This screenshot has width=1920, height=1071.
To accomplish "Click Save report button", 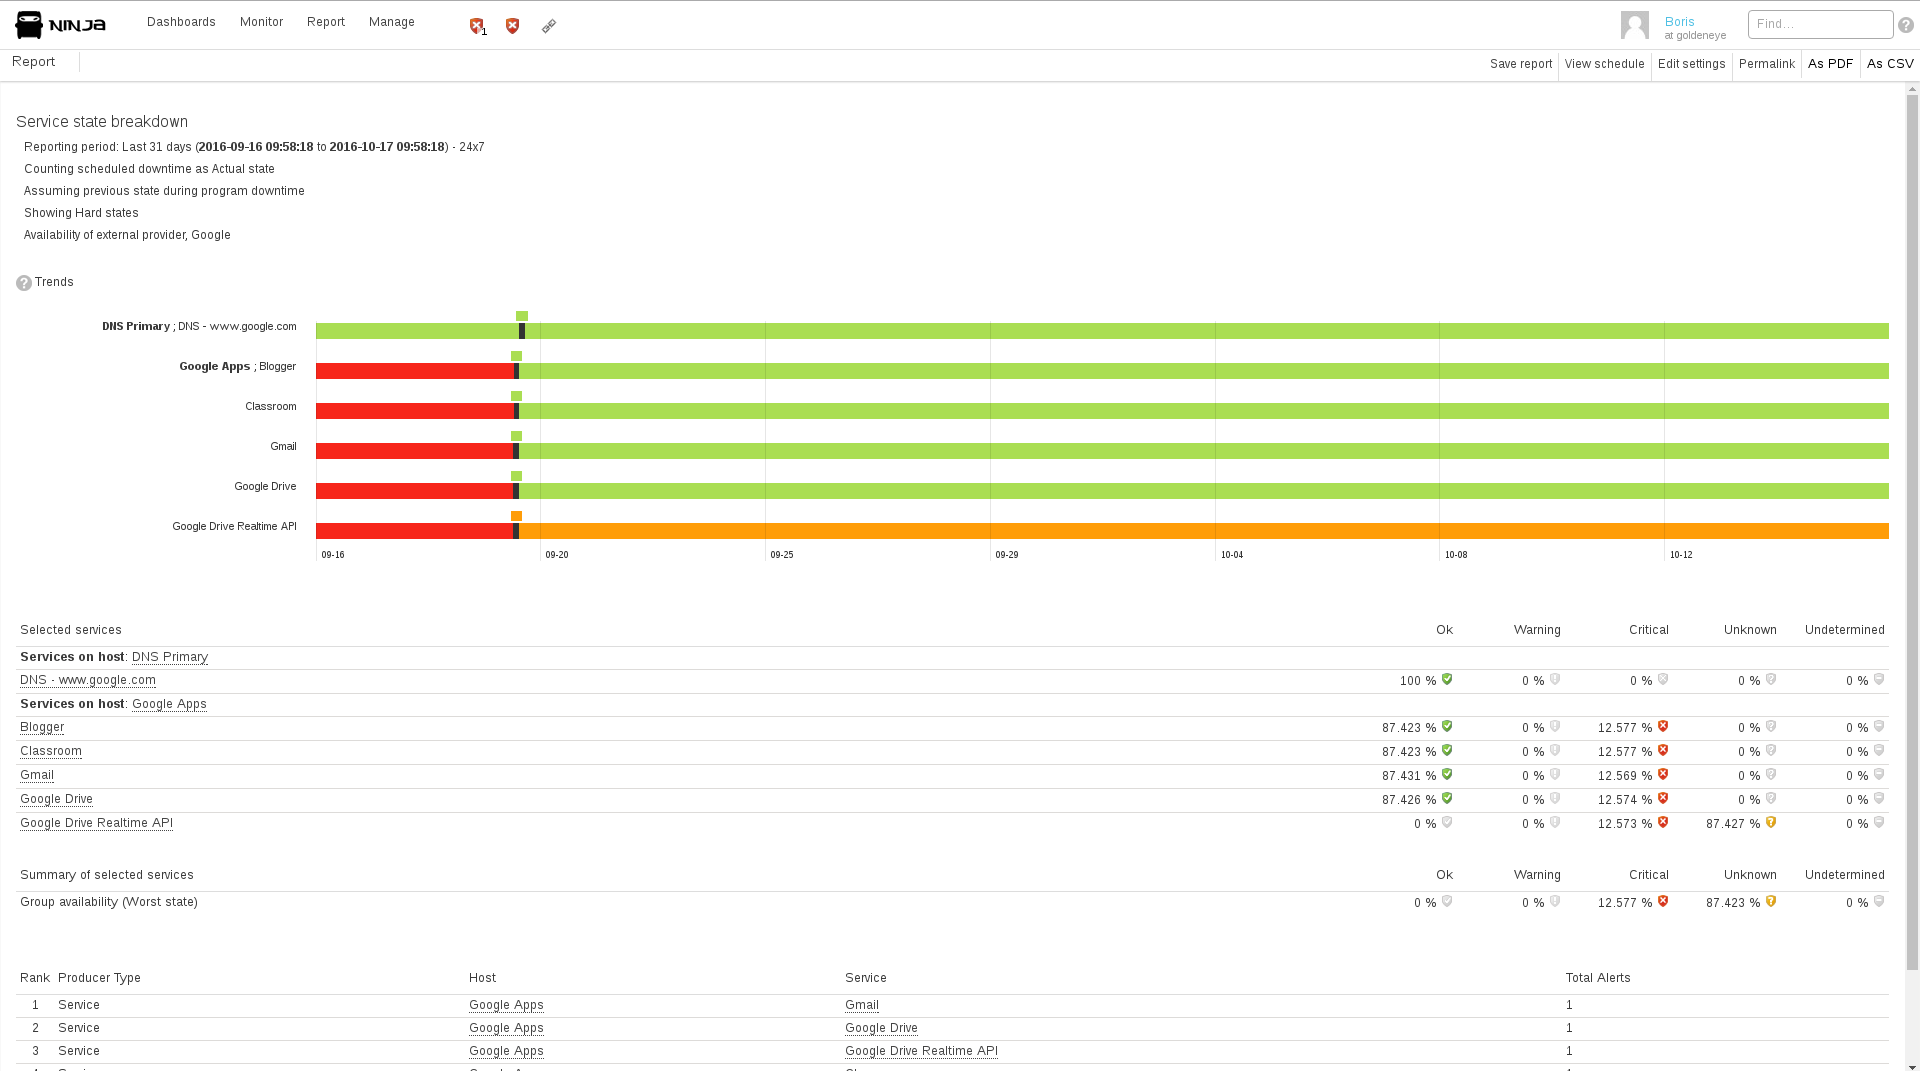I will coord(1521,64).
